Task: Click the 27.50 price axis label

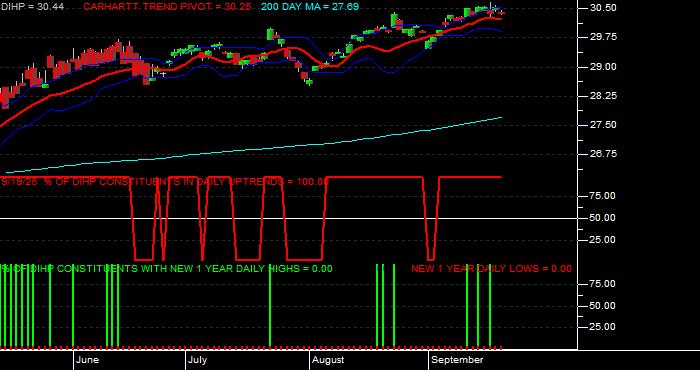Action: (x=604, y=125)
